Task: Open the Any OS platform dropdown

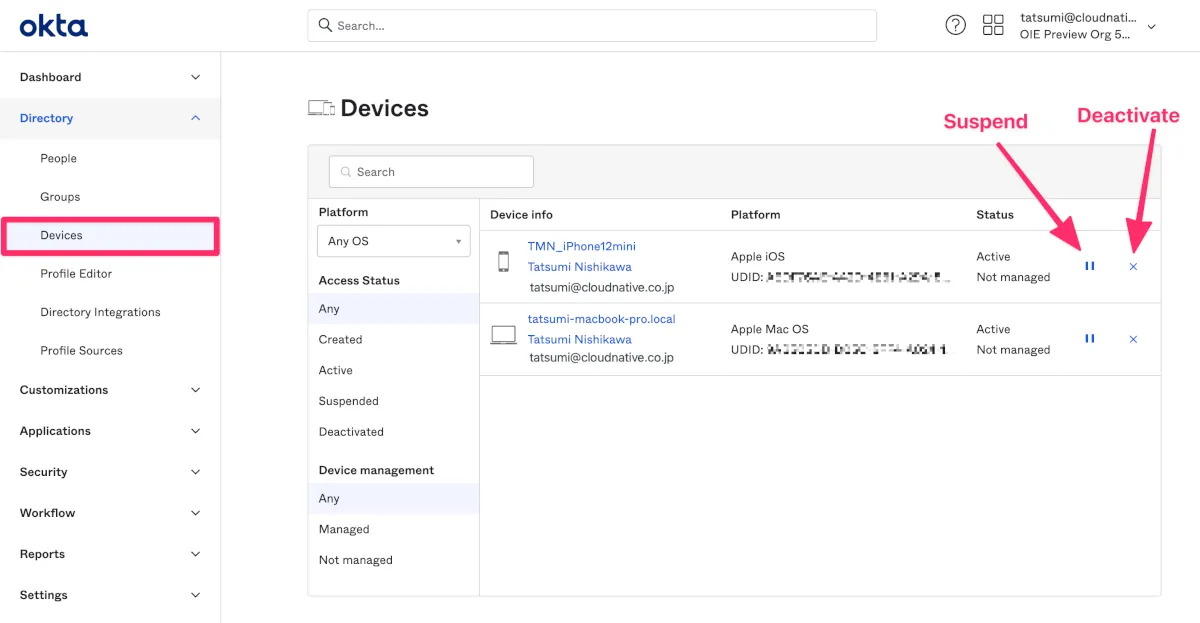Action: pyautogui.click(x=393, y=241)
